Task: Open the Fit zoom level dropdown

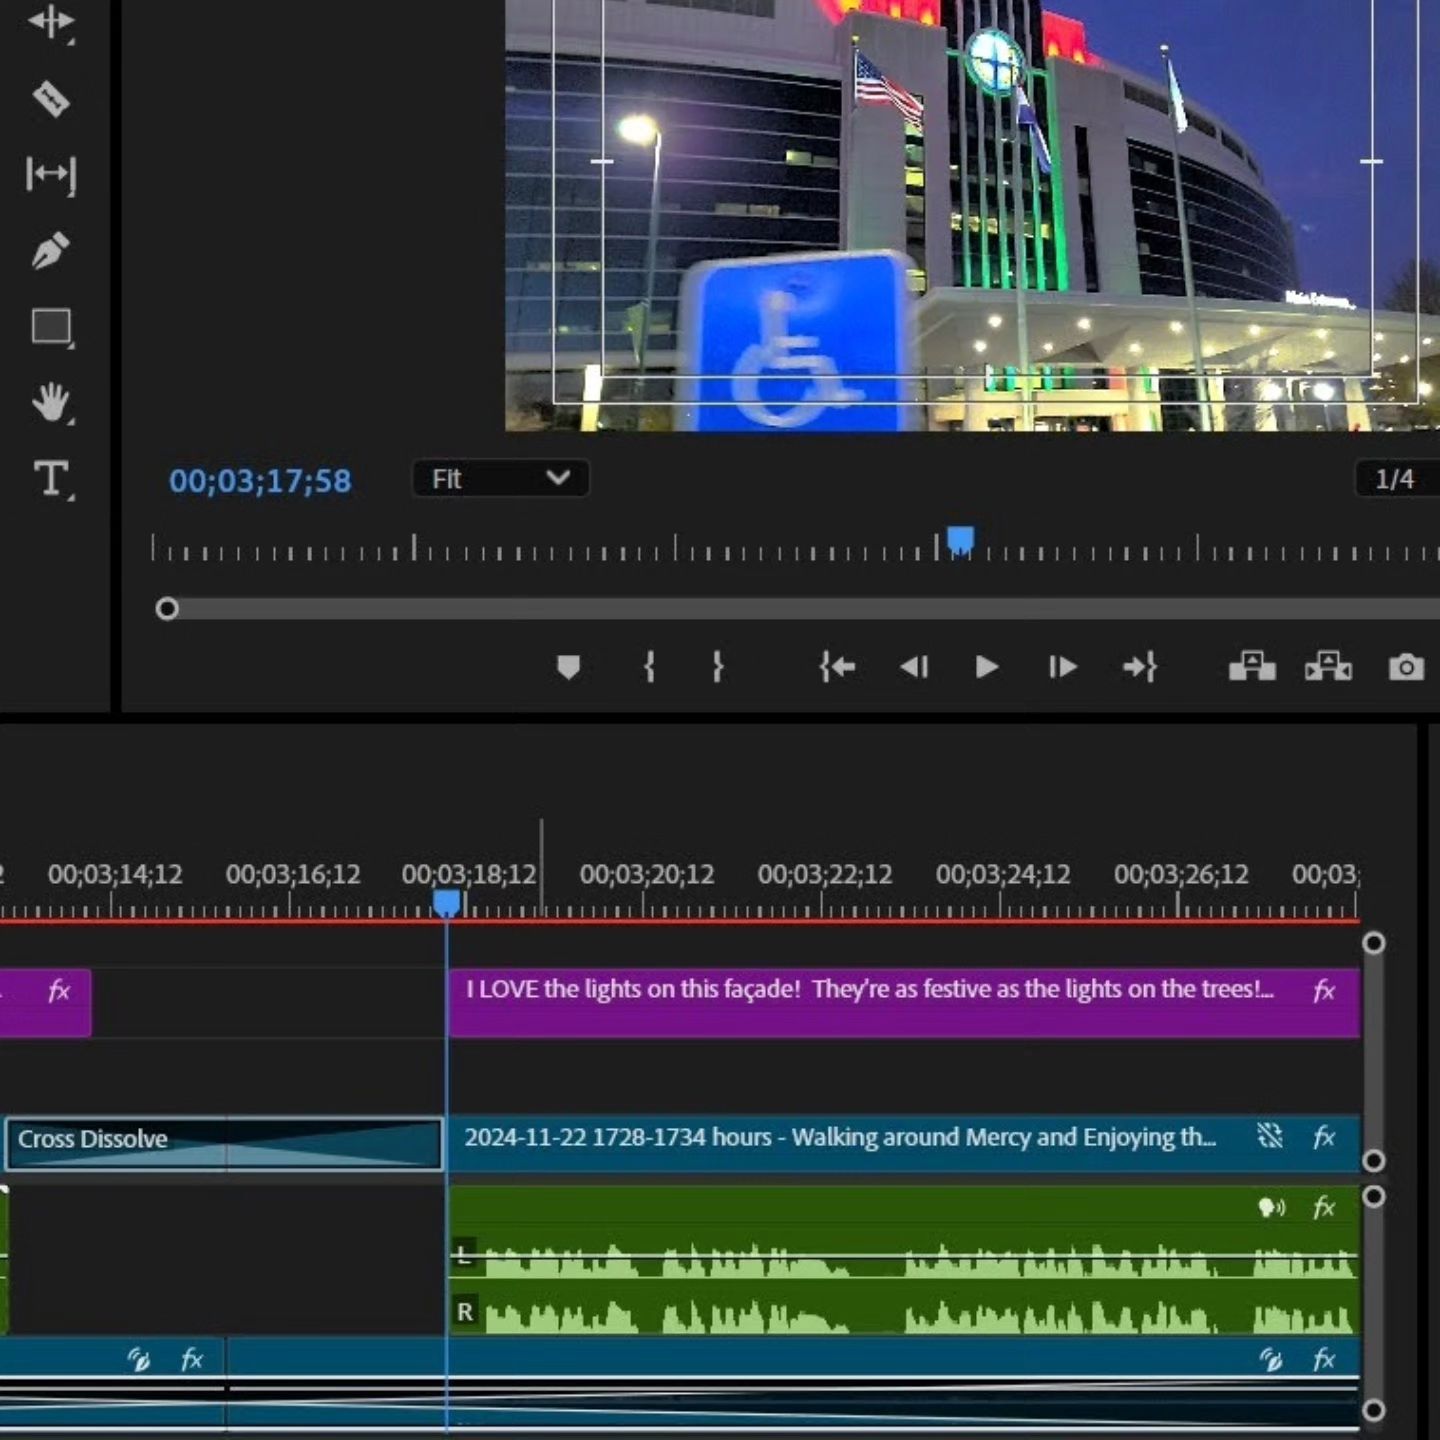Action: click(500, 479)
